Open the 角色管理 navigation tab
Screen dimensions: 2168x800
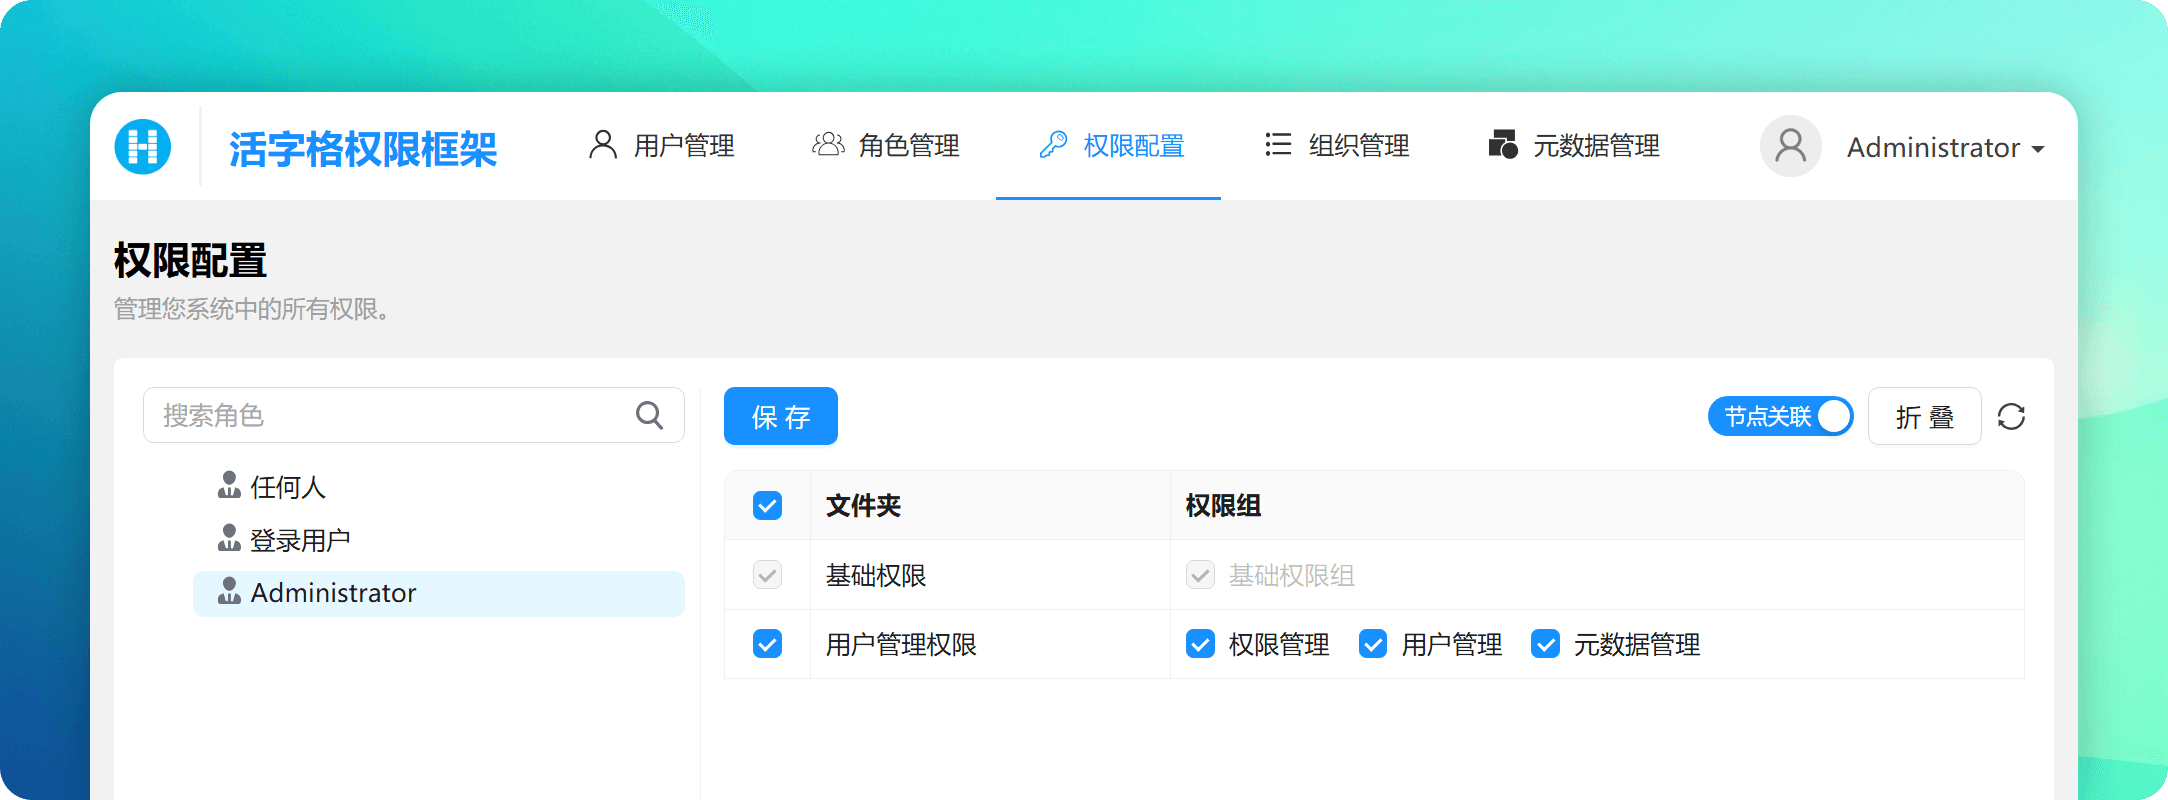point(886,146)
